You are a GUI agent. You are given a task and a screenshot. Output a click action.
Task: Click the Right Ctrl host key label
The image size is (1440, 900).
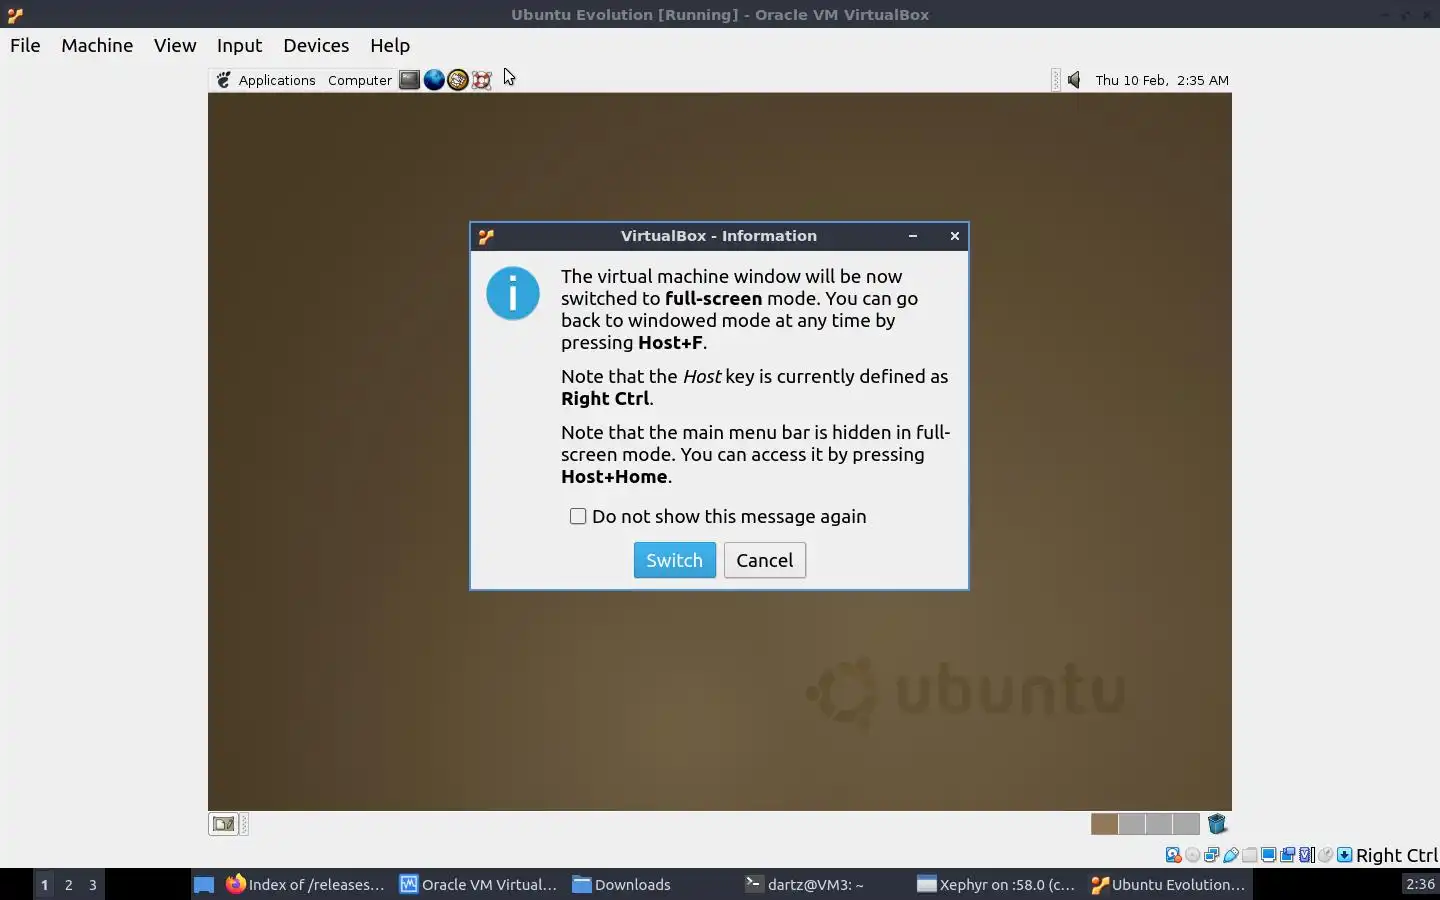pos(1397,855)
